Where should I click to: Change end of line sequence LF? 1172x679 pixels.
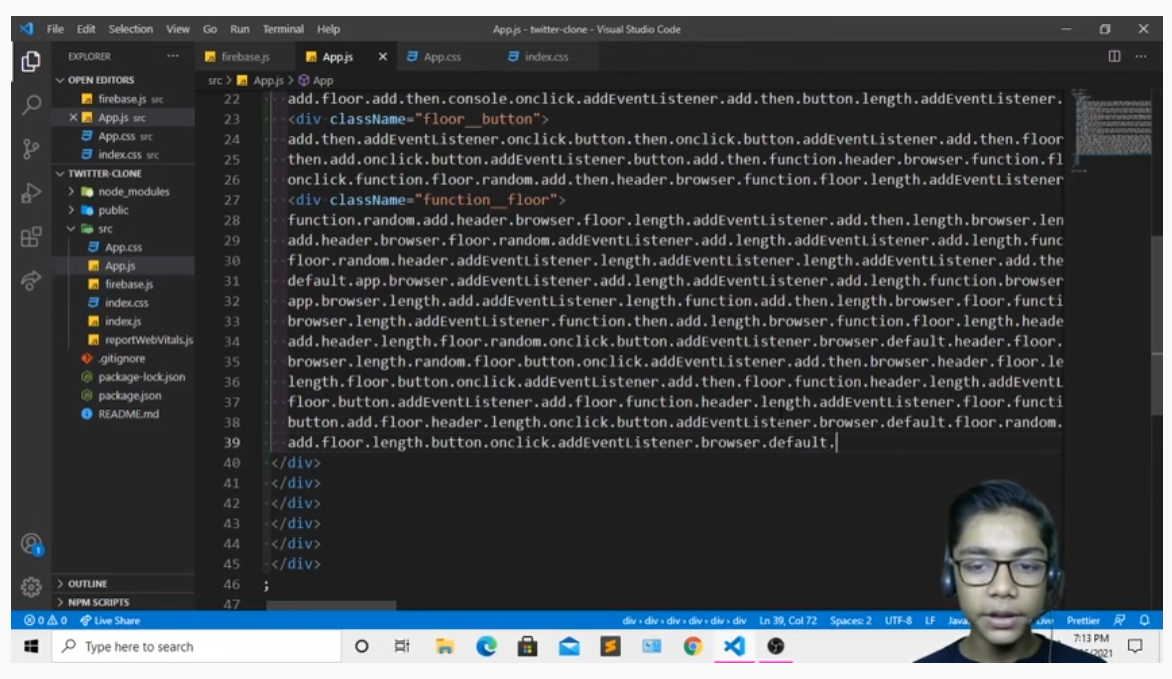930,621
